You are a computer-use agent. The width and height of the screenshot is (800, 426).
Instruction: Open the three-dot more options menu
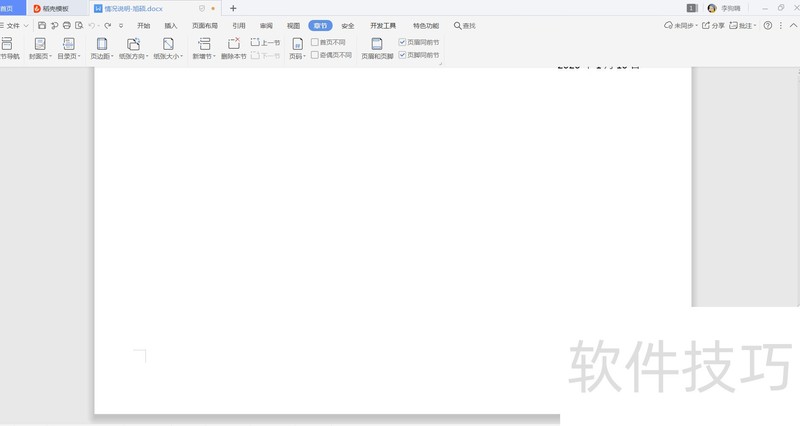click(781, 26)
